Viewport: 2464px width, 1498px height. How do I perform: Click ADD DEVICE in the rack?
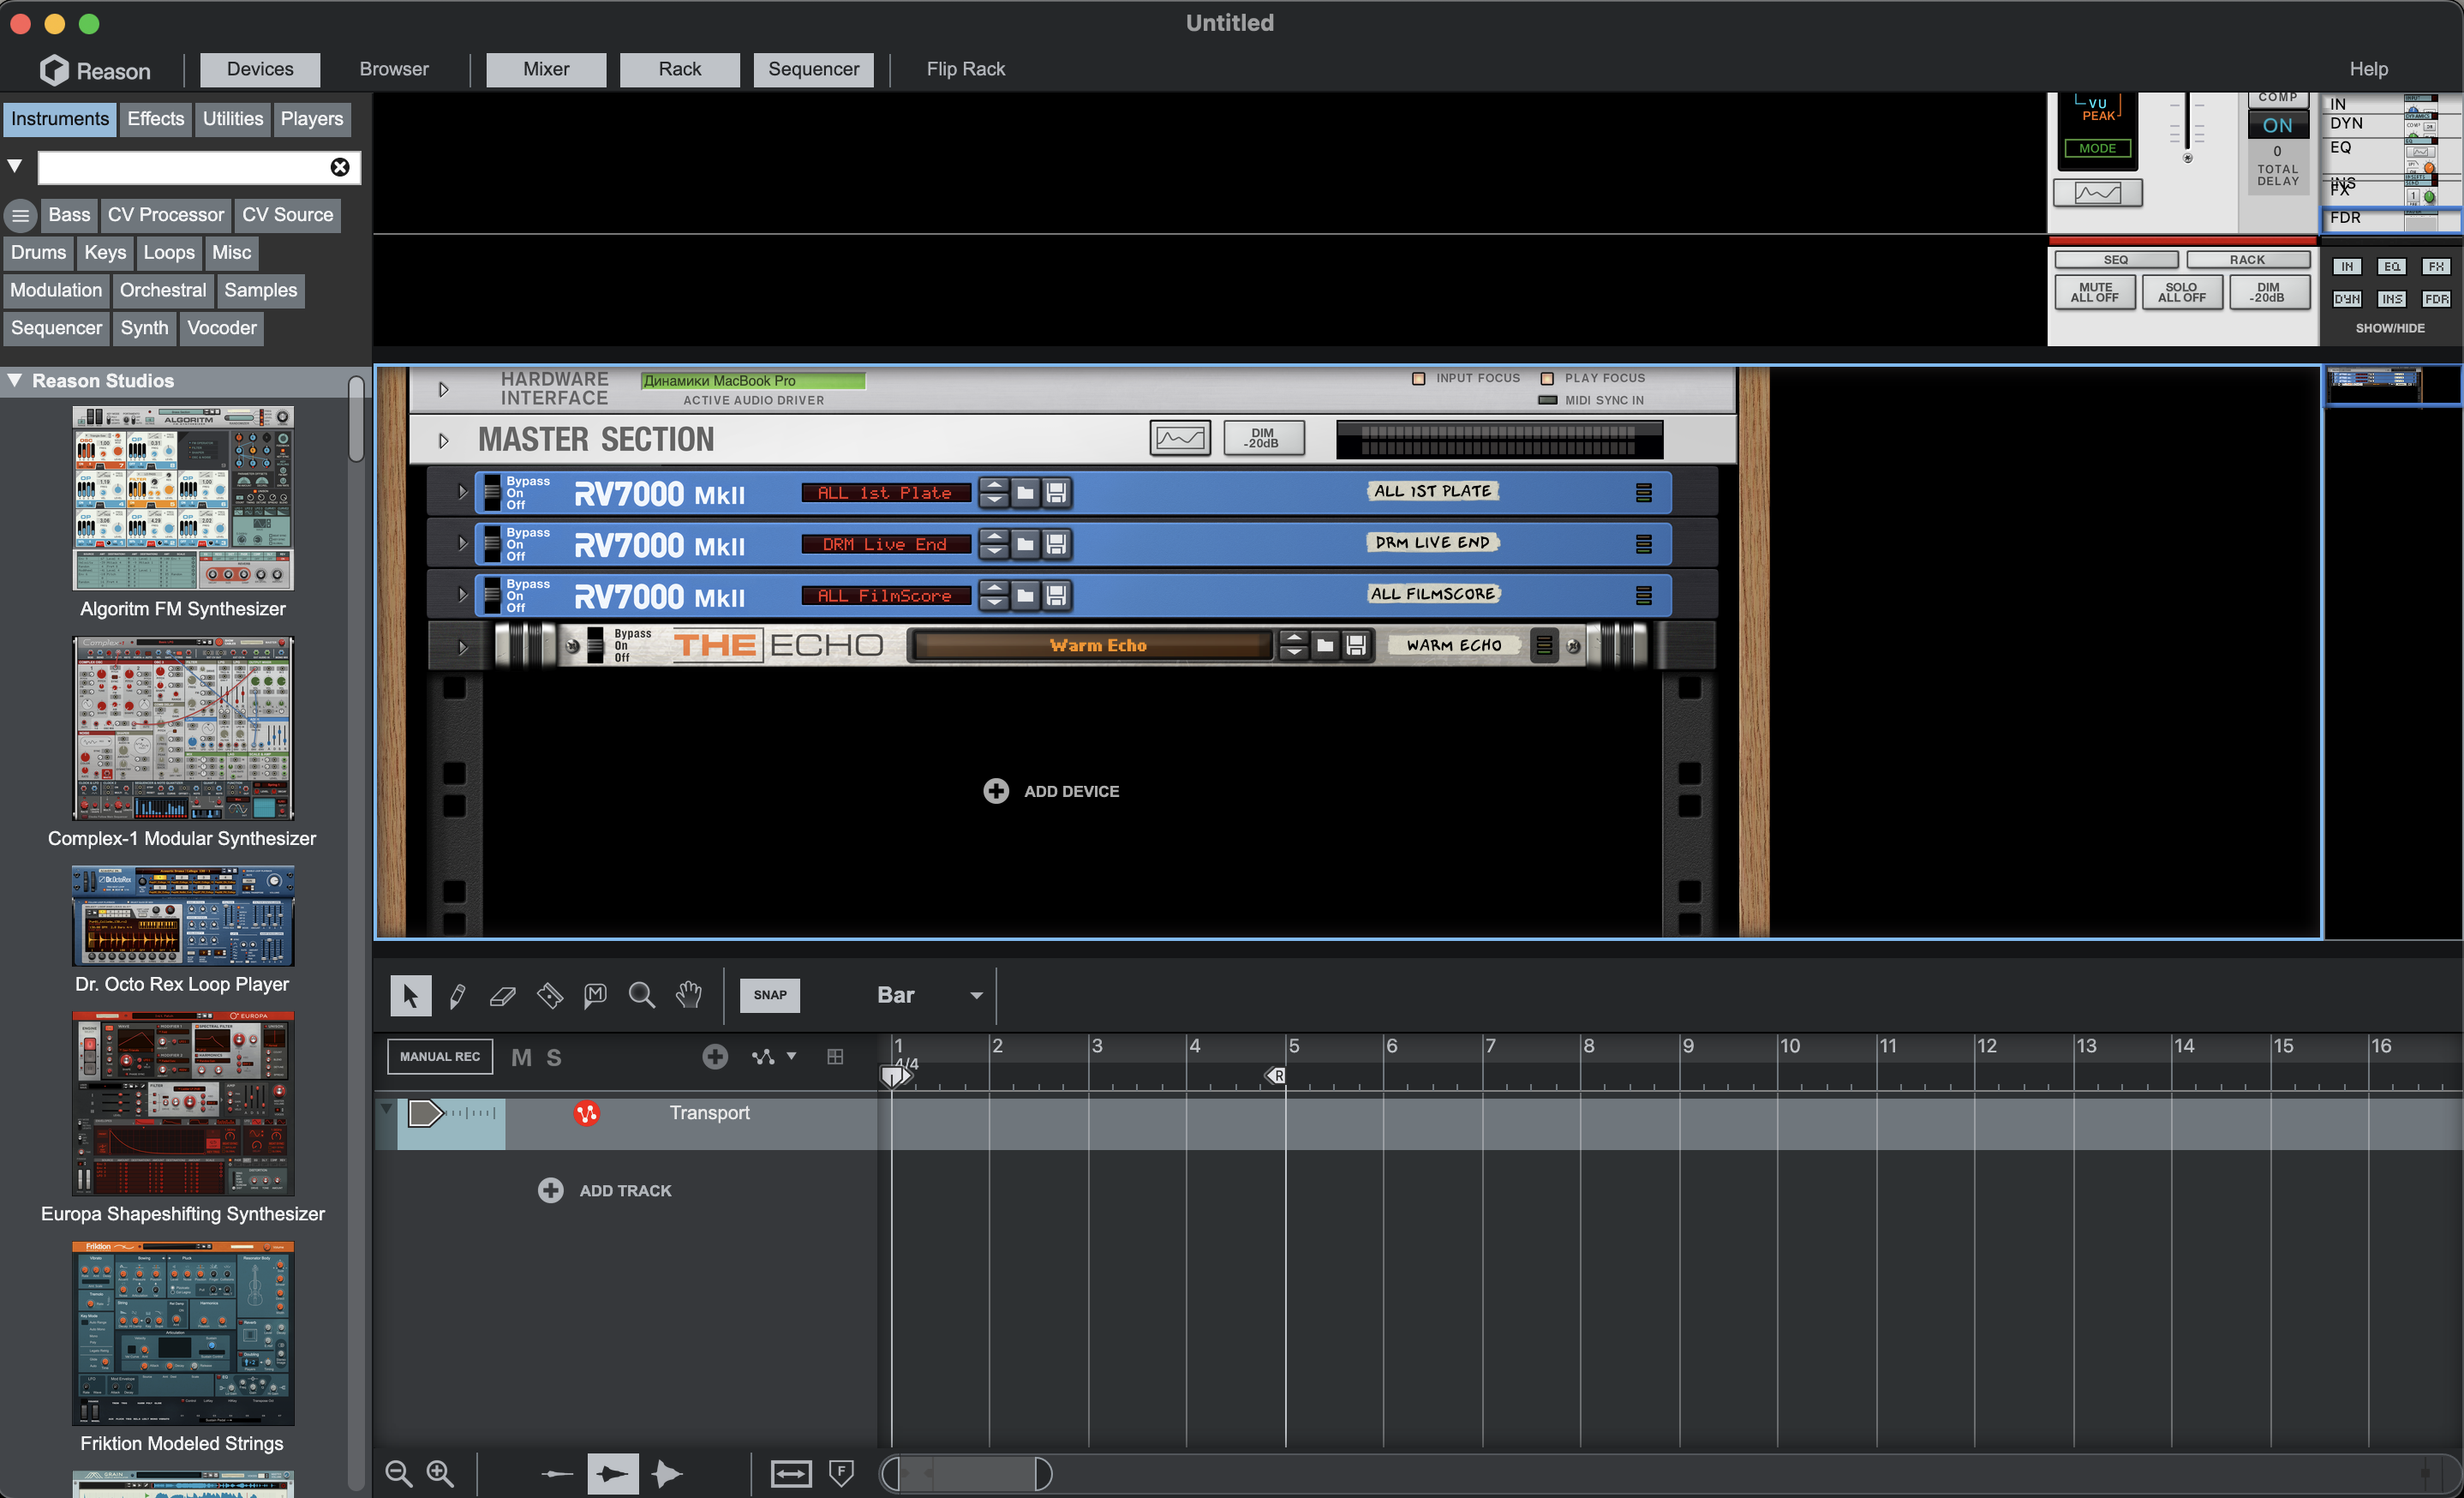(x=1052, y=791)
